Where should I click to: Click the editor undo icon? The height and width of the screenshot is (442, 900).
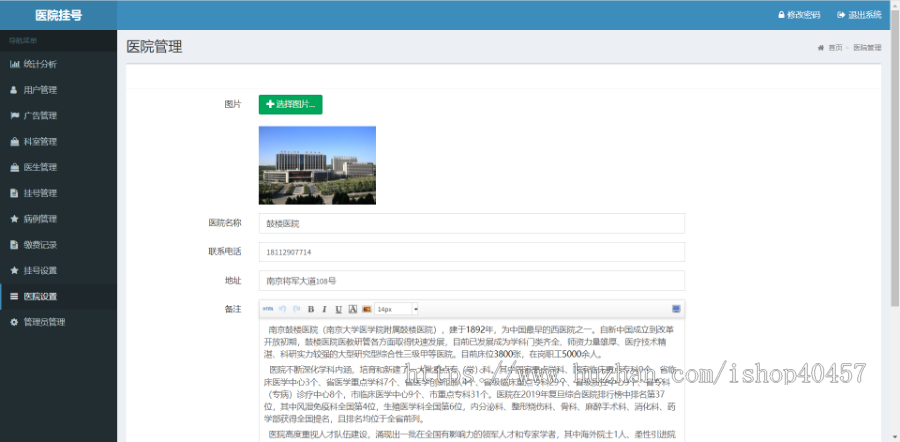click(282, 309)
